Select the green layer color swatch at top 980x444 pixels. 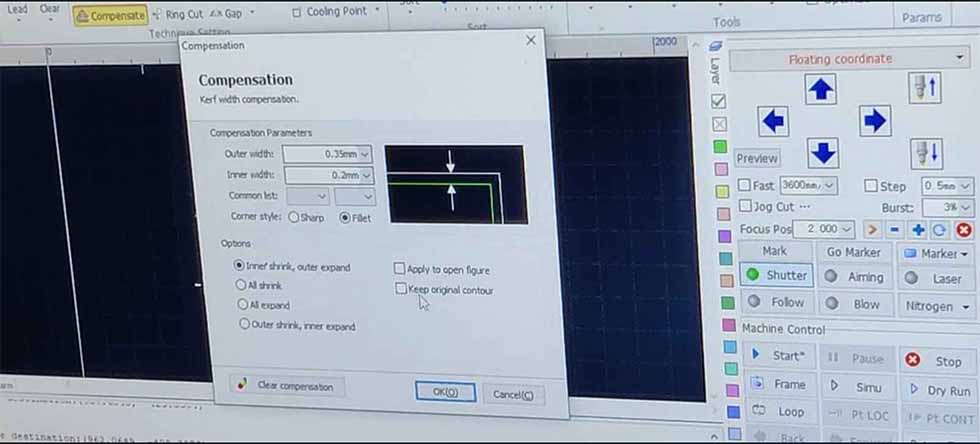pos(720,147)
